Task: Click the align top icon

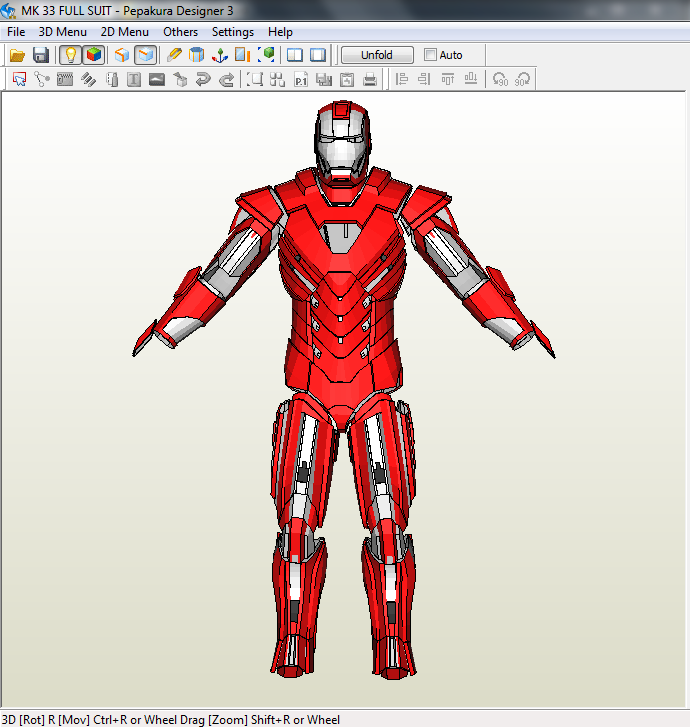Action: [448, 79]
